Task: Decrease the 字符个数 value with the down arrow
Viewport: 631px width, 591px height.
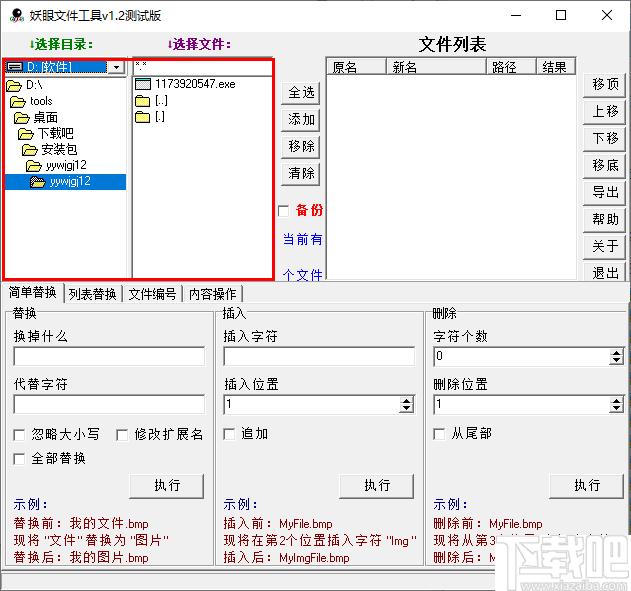Action: tap(616, 361)
